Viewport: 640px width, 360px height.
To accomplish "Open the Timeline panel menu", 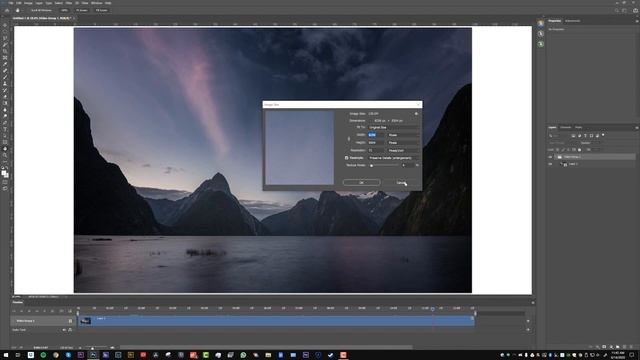I will point(533,302).
